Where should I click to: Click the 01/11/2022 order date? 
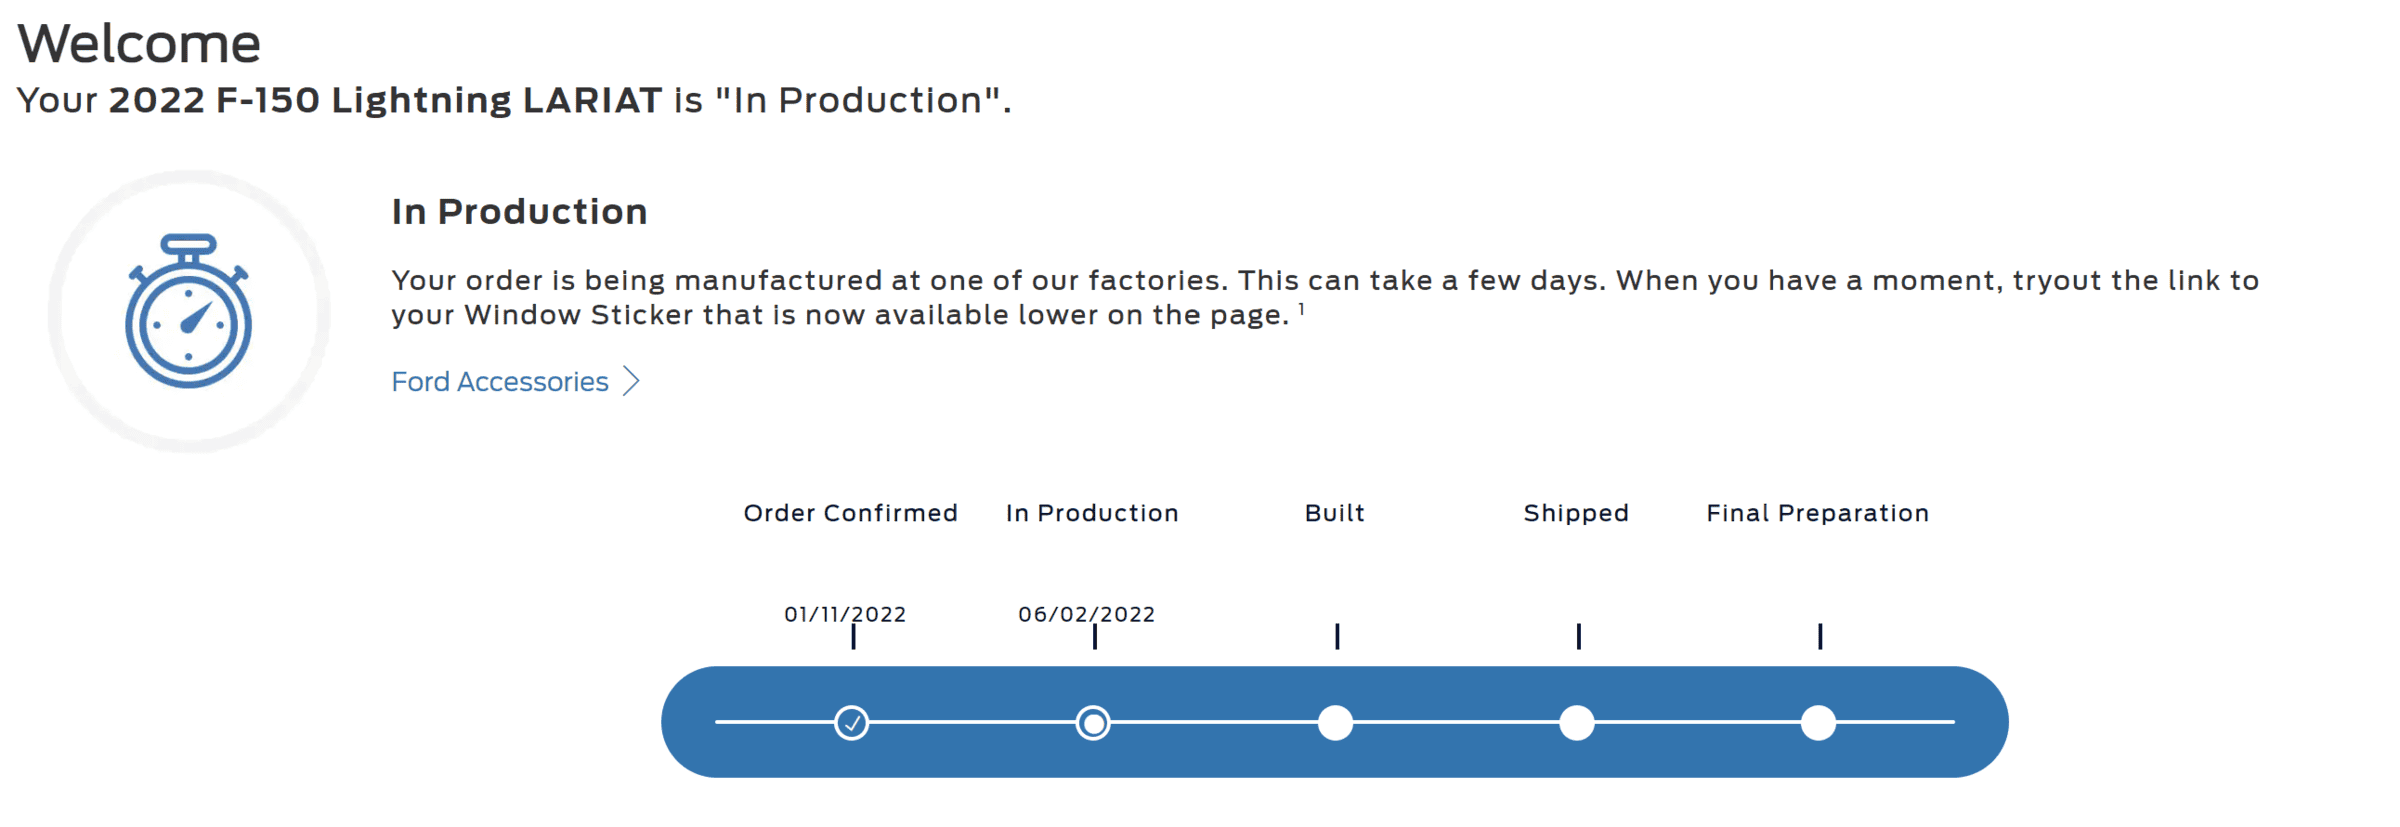pyautogui.click(x=845, y=614)
